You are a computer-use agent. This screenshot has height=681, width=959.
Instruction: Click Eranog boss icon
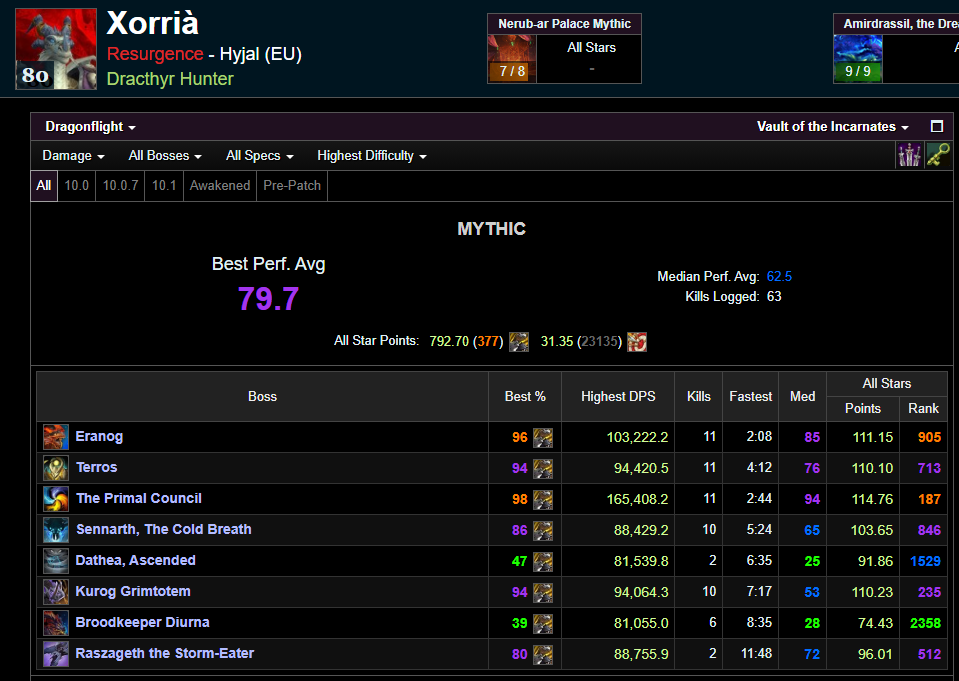click(56, 437)
